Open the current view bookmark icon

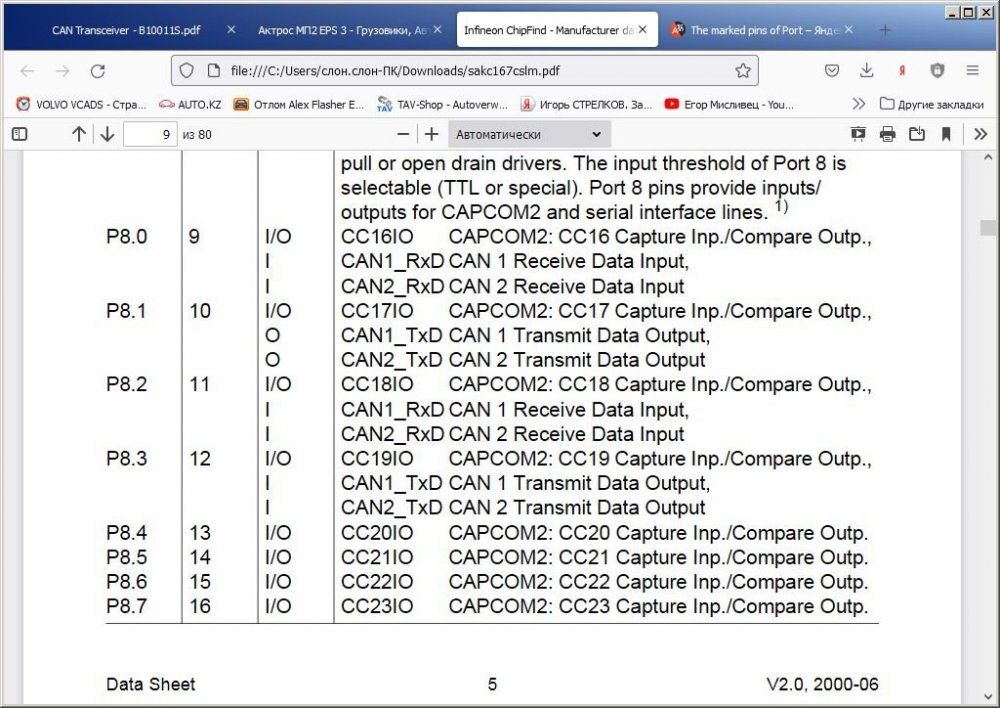click(946, 134)
